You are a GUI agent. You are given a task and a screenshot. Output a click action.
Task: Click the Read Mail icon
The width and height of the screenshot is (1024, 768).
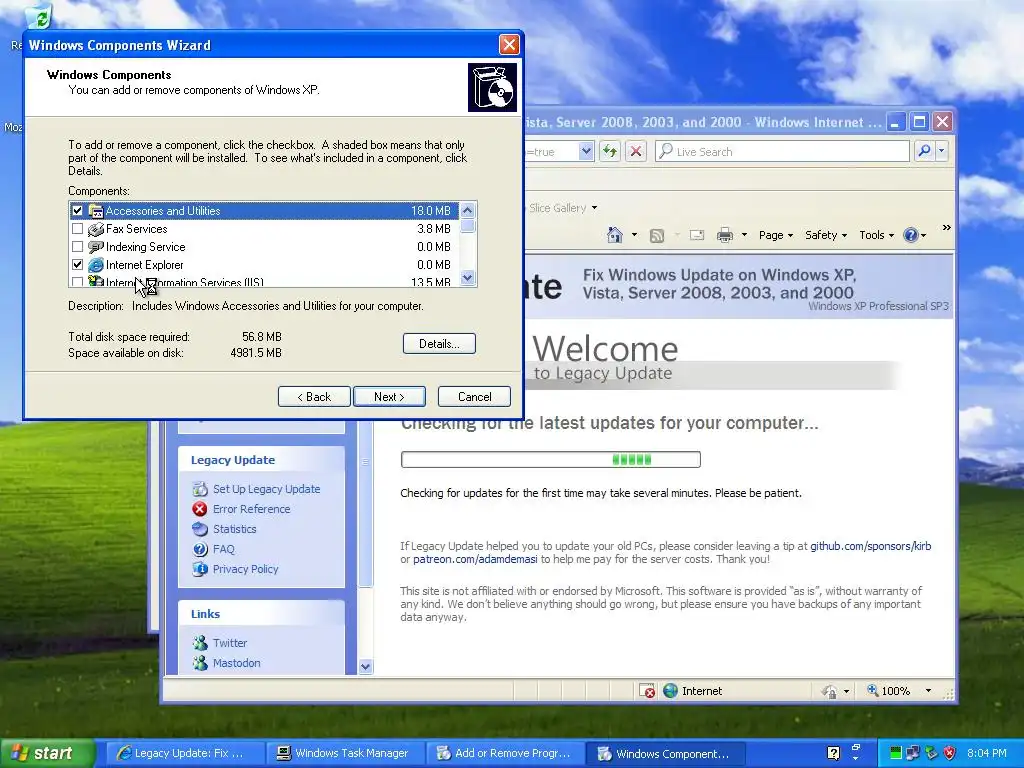pyautogui.click(x=697, y=235)
